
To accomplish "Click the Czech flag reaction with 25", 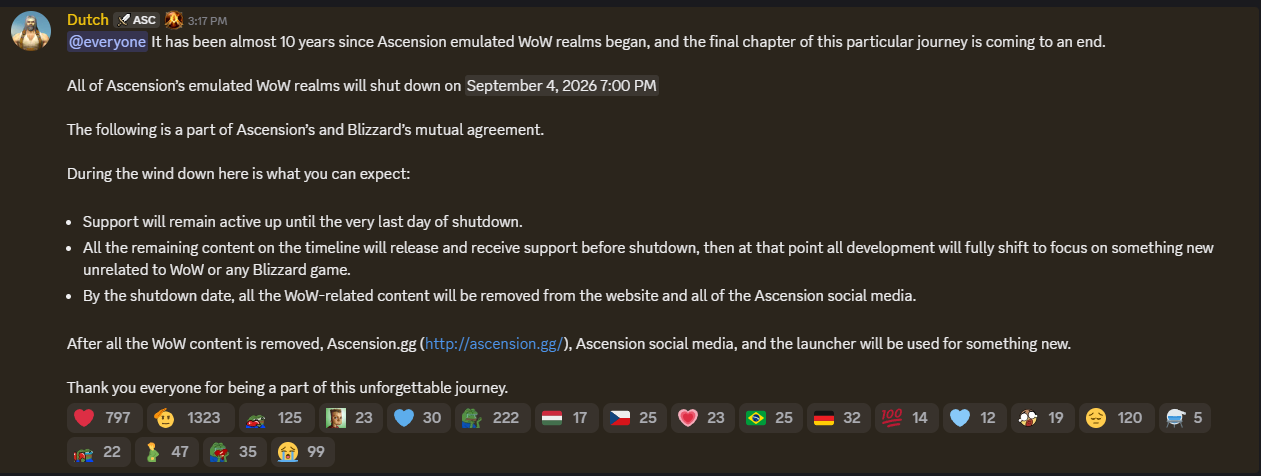I will pyautogui.click(x=635, y=418).
